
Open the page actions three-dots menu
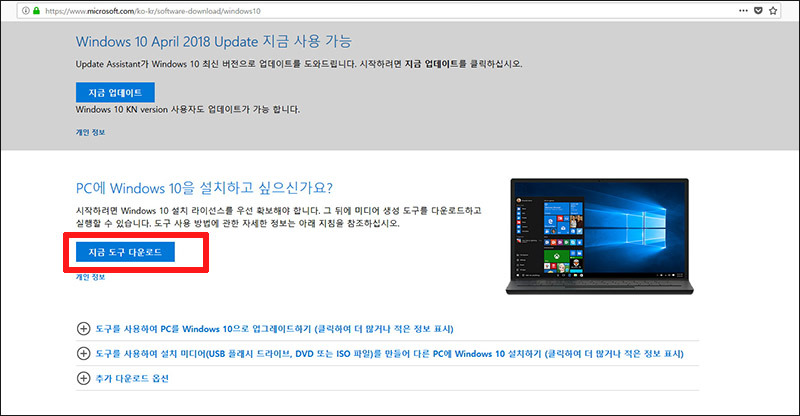[x=743, y=10]
